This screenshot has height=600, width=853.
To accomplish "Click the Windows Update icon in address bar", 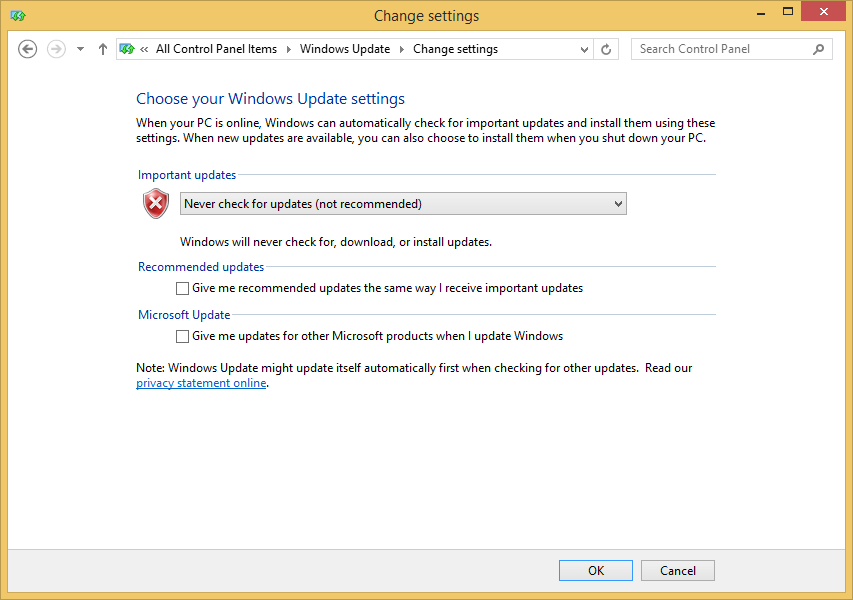I will click(x=127, y=49).
